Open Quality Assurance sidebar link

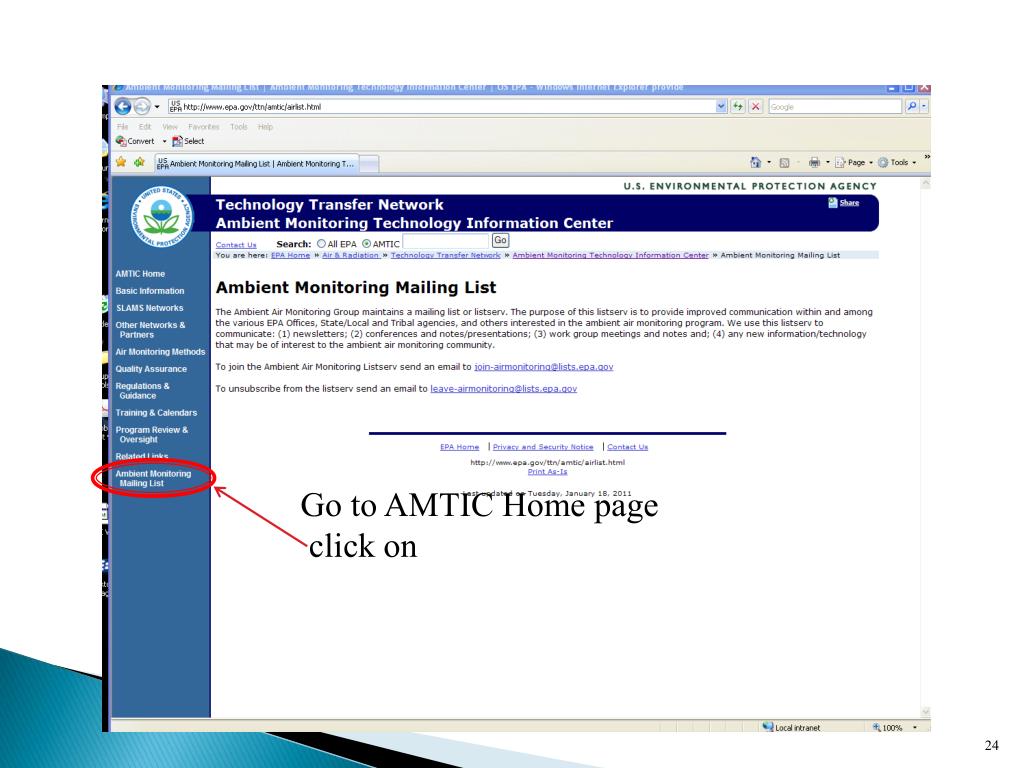pos(152,368)
